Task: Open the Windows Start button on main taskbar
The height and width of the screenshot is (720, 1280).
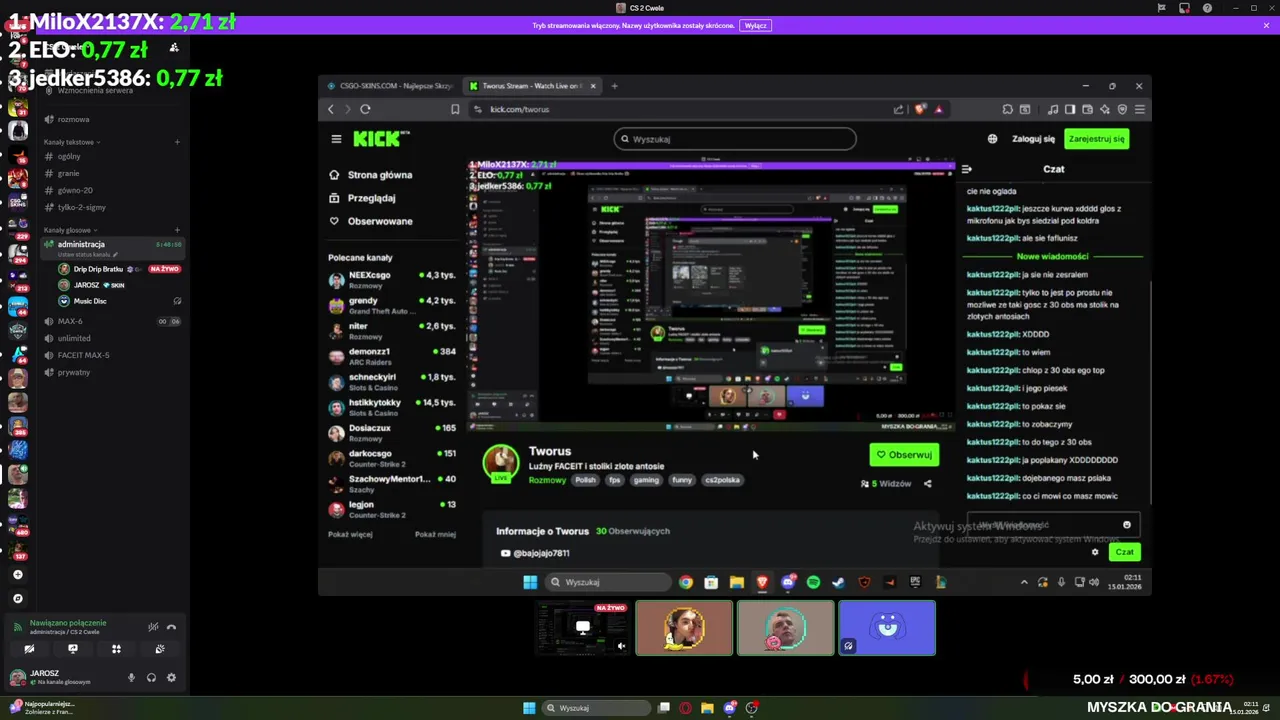Action: pyautogui.click(x=529, y=708)
